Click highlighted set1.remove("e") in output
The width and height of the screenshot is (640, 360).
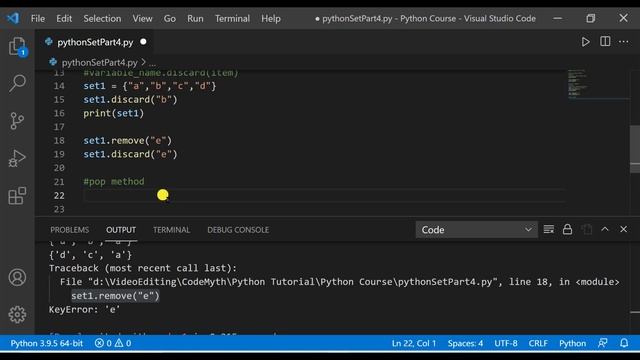point(115,296)
